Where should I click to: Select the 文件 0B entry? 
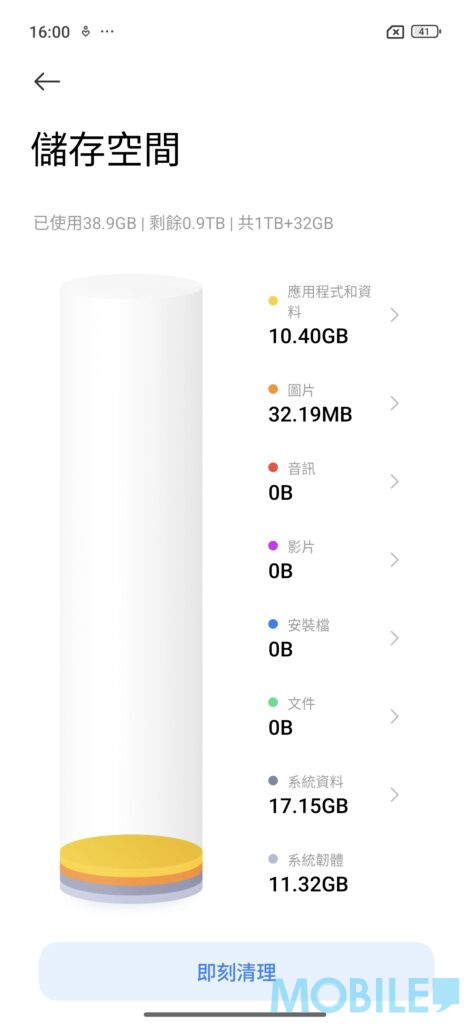click(333, 716)
